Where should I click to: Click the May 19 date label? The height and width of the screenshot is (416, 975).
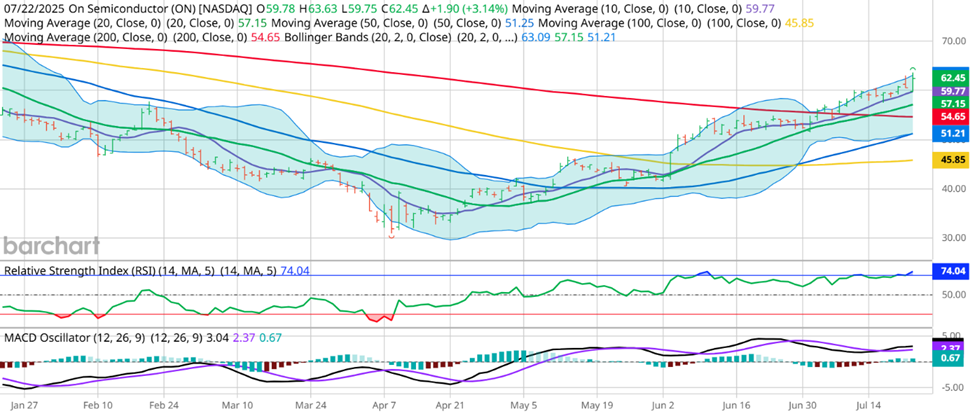coord(596,404)
